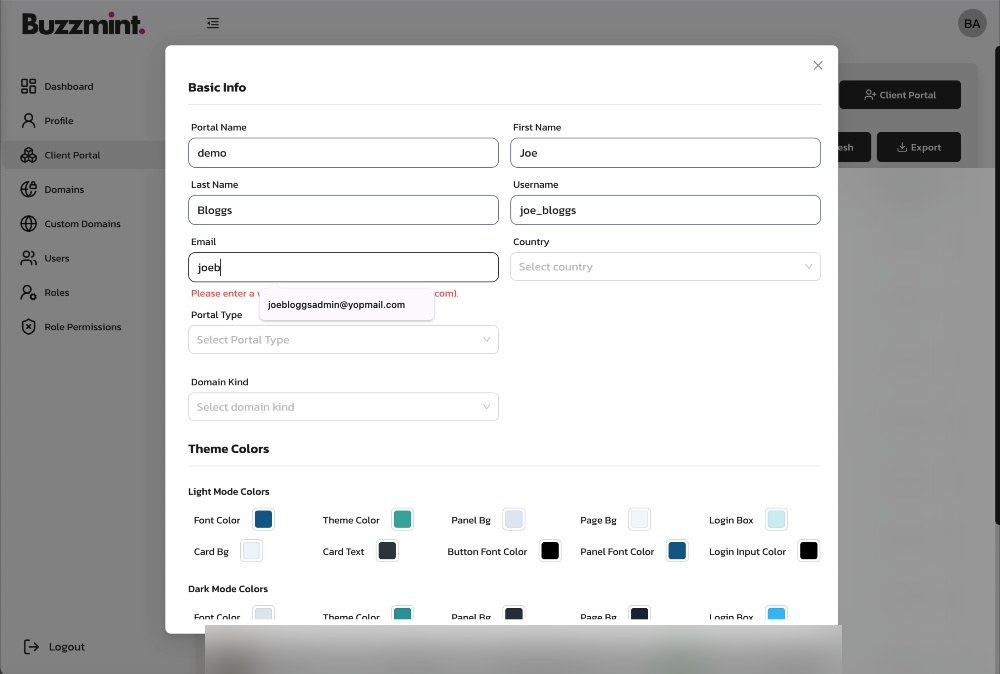The height and width of the screenshot is (674, 1000).
Task: Click the Domain Kind dropdown chevron
Action: (x=486, y=407)
